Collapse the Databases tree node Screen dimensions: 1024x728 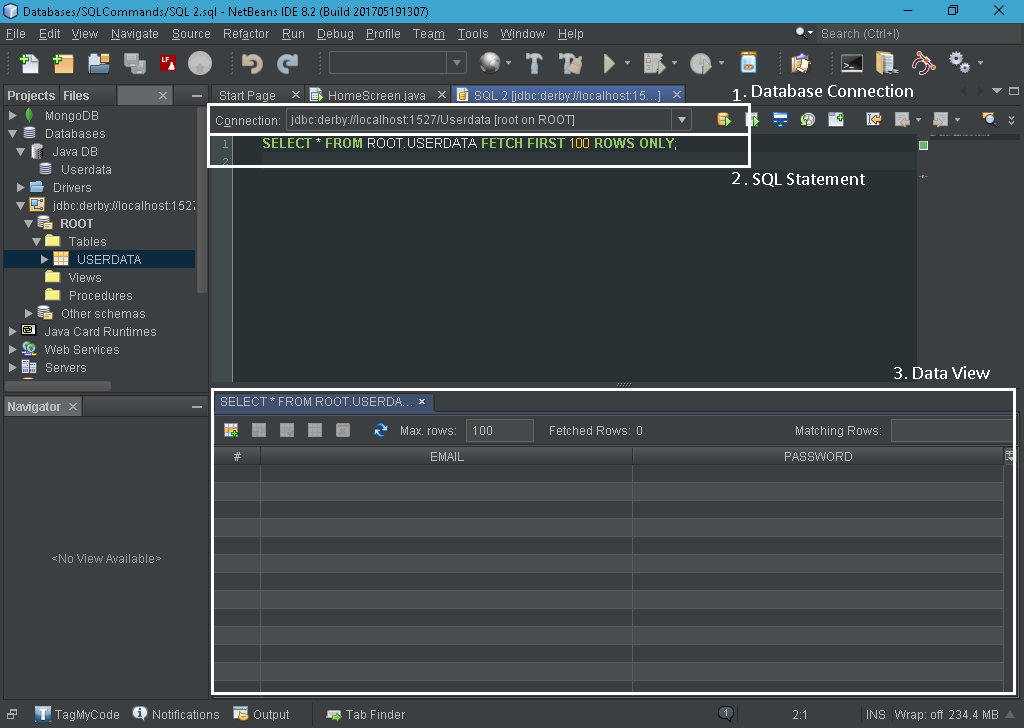(12, 133)
